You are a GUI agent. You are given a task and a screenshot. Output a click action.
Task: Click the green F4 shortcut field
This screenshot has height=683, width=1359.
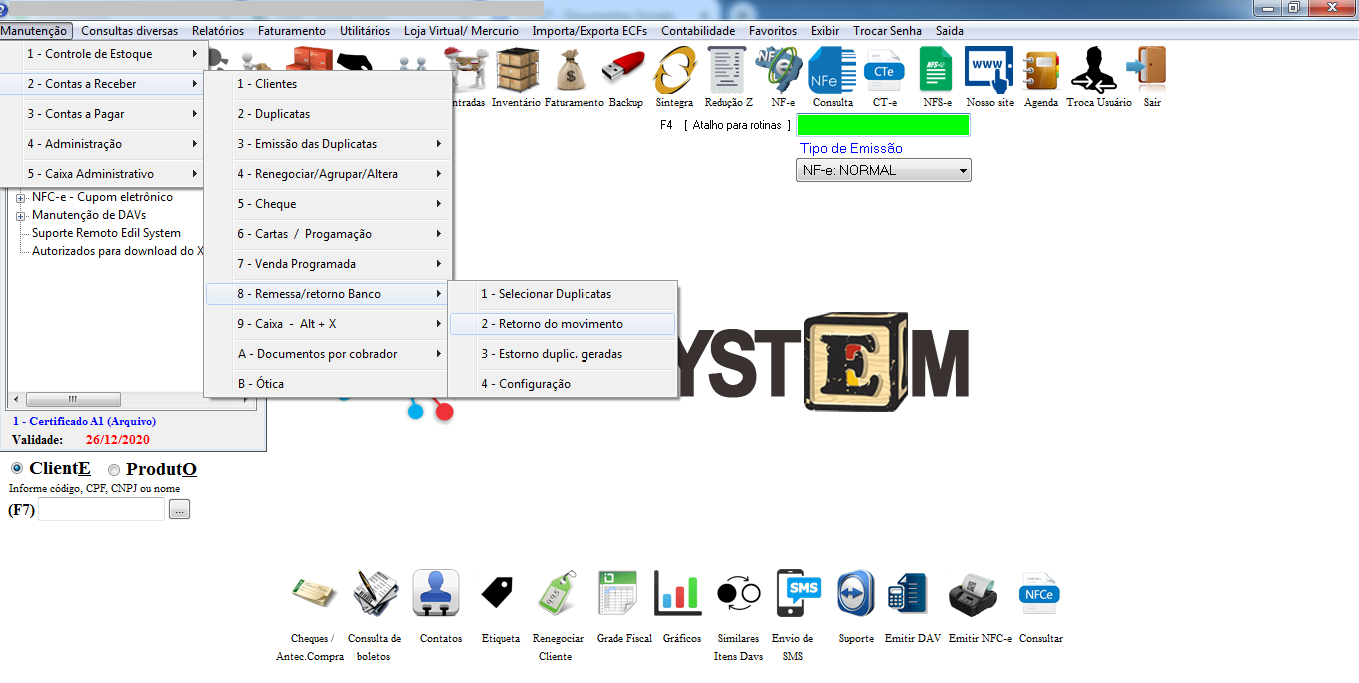coord(882,125)
